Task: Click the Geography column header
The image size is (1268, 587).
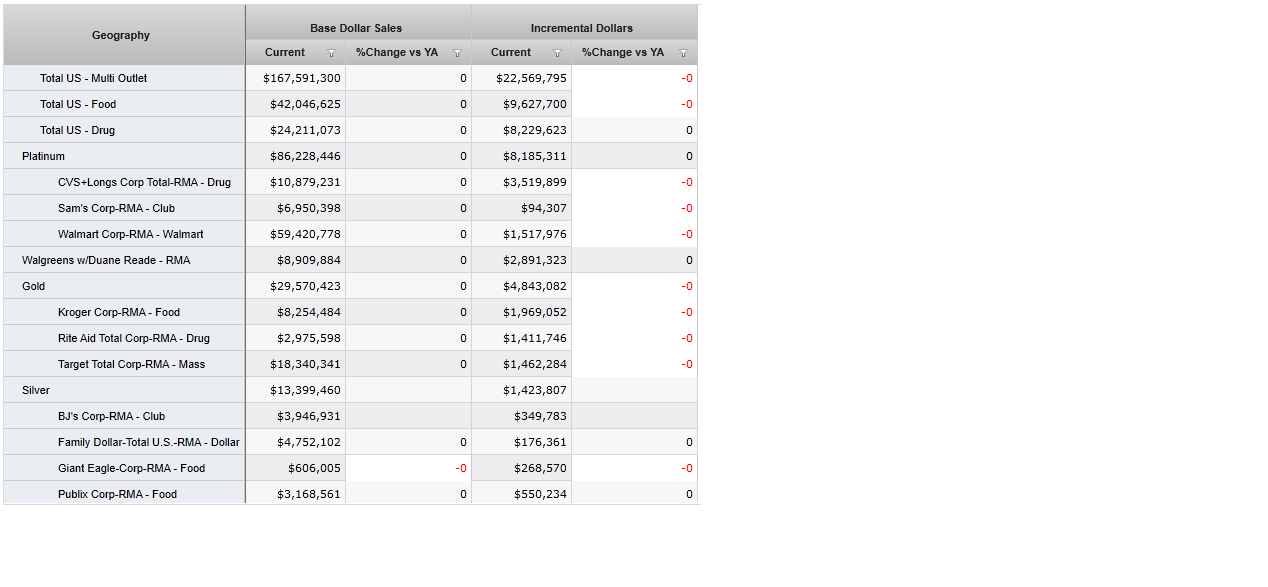Action: [x=121, y=35]
